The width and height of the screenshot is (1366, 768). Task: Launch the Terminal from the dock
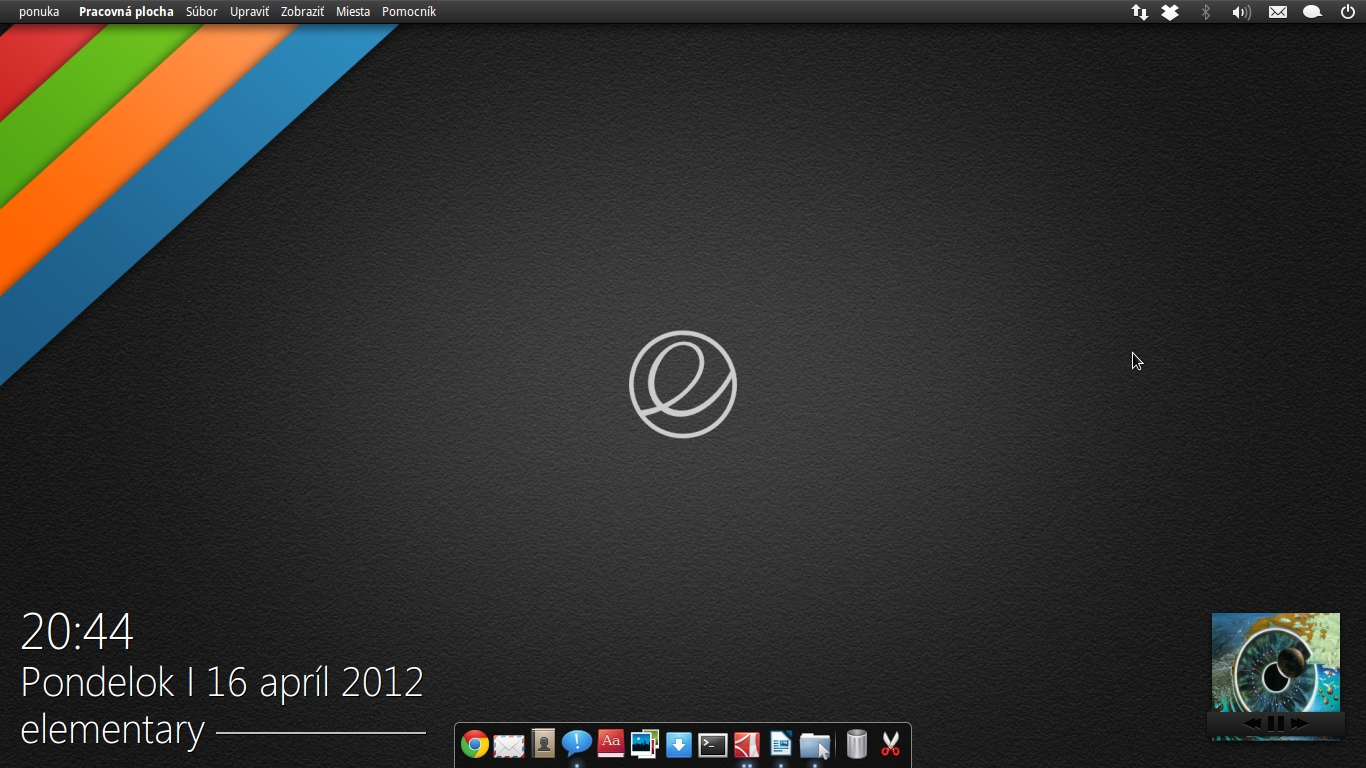(713, 745)
